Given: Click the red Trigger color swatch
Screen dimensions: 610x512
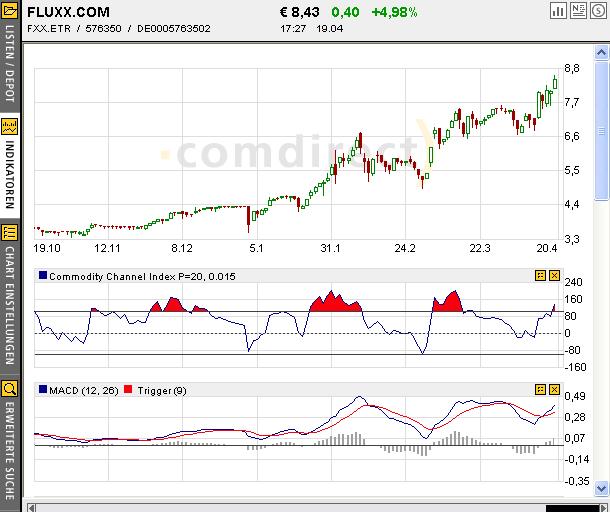Looking at the screenshot, I should [128, 389].
